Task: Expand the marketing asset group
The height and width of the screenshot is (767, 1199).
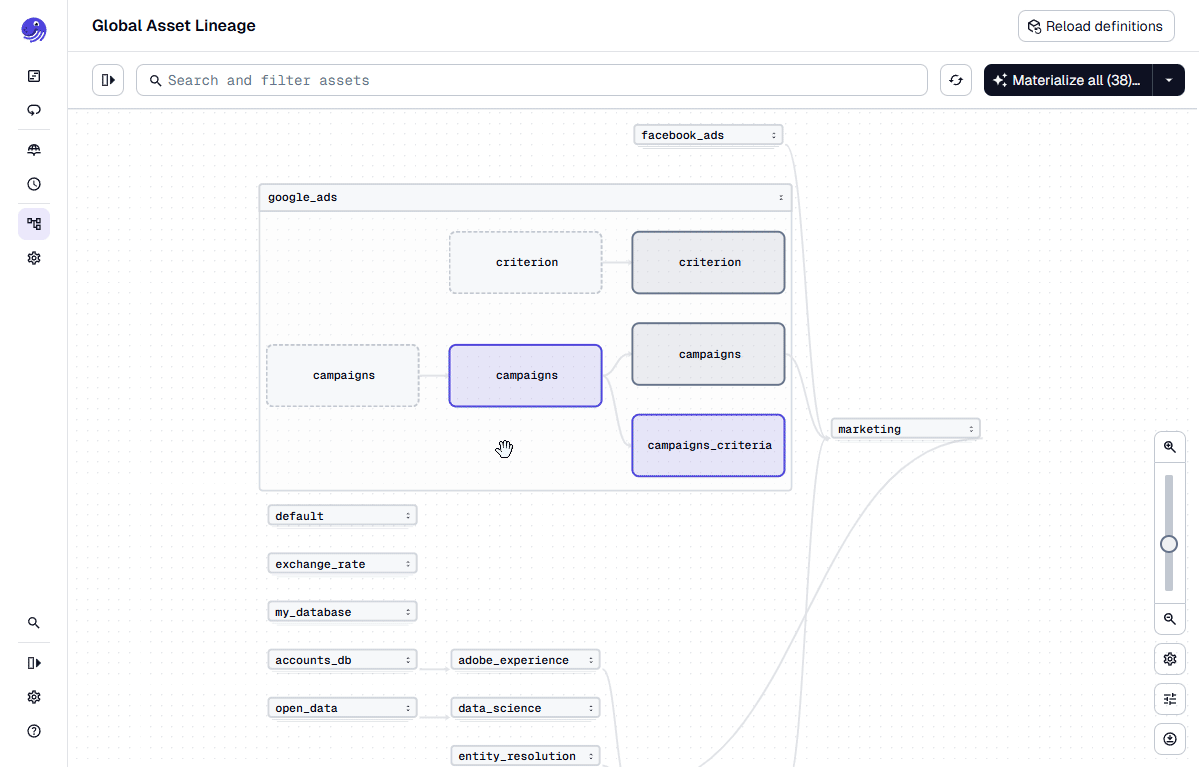Action: coord(970,429)
